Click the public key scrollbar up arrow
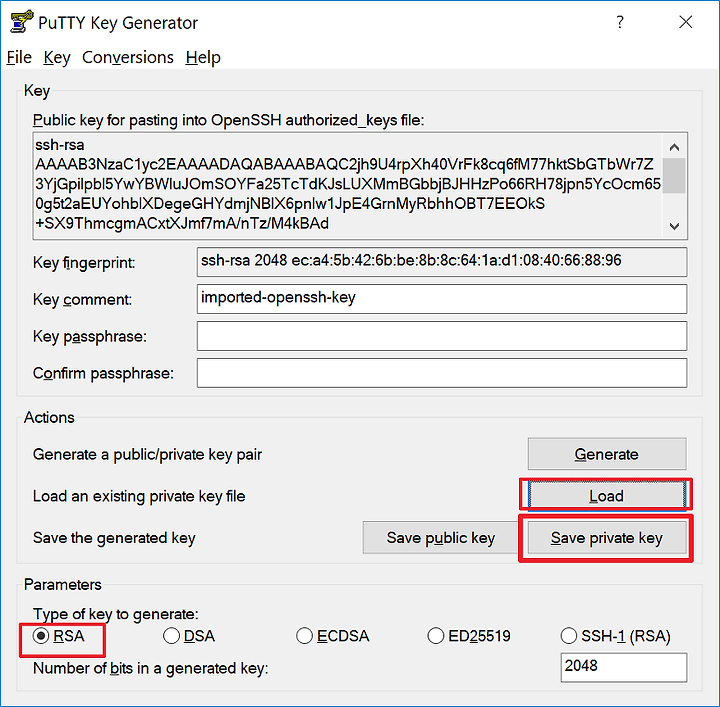This screenshot has height=707, width=720. (x=674, y=147)
